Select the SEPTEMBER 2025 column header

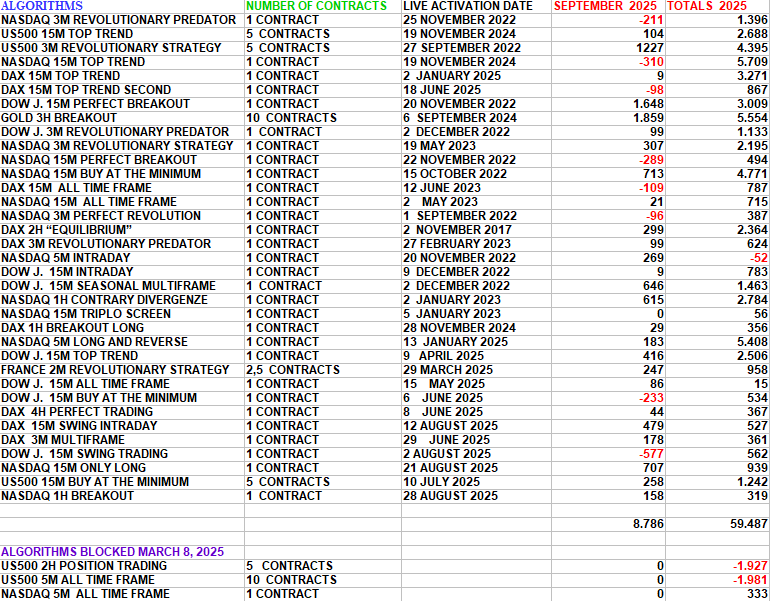point(609,6)
